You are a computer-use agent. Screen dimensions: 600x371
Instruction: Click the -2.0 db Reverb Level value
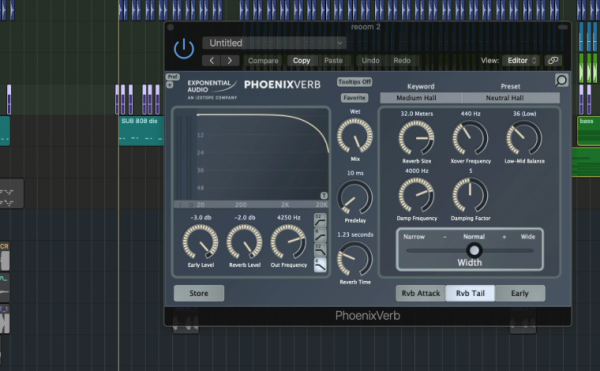(245, 217)
